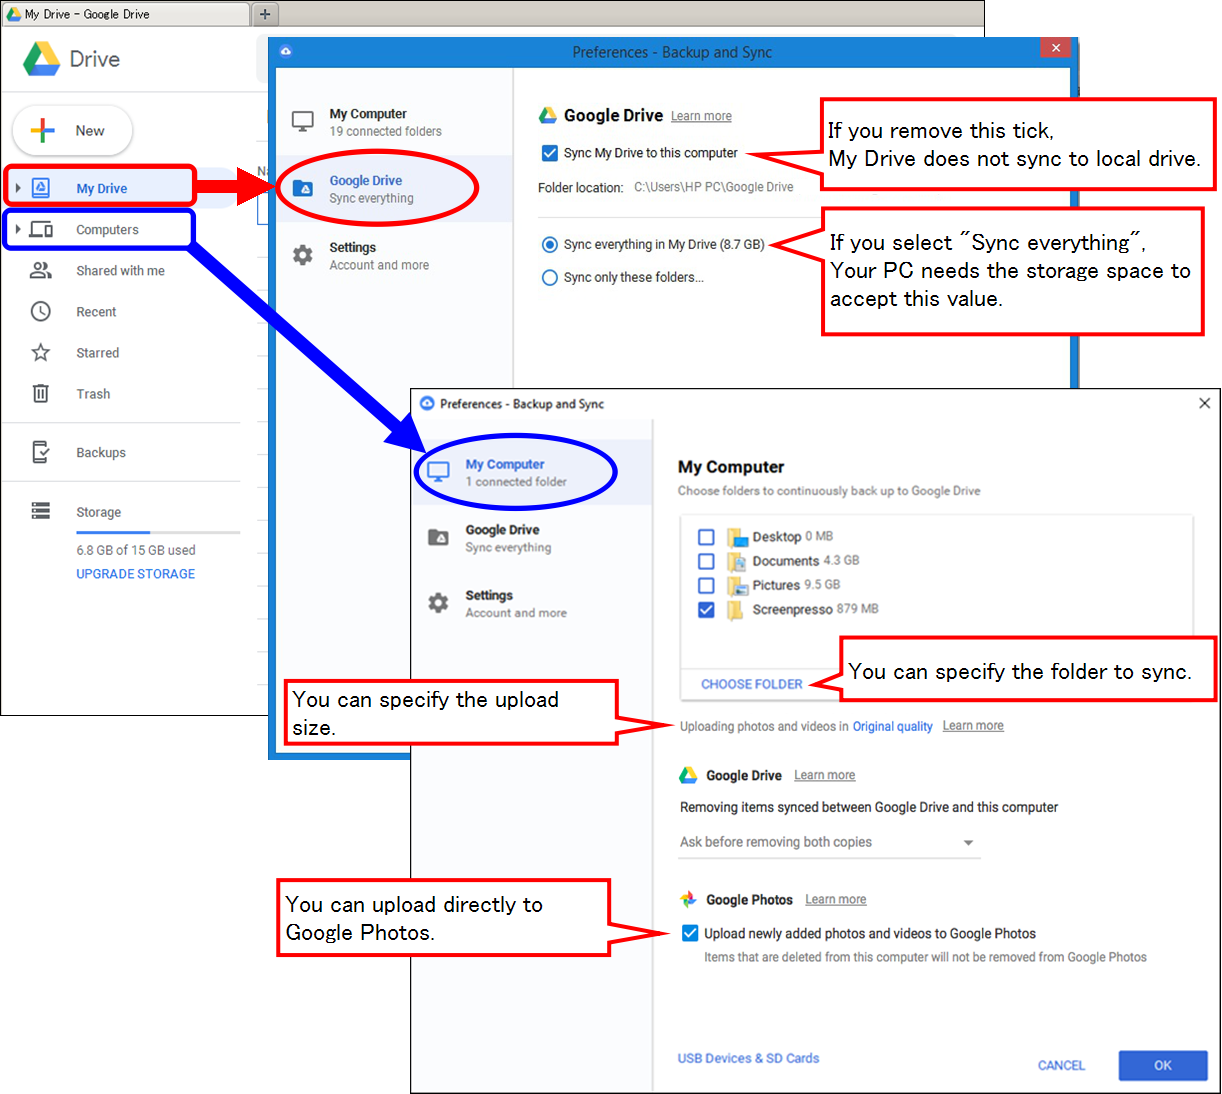Click the Documents folder icon
The height and width of the screenshot is (1094, 1222).
click(737, 561)
